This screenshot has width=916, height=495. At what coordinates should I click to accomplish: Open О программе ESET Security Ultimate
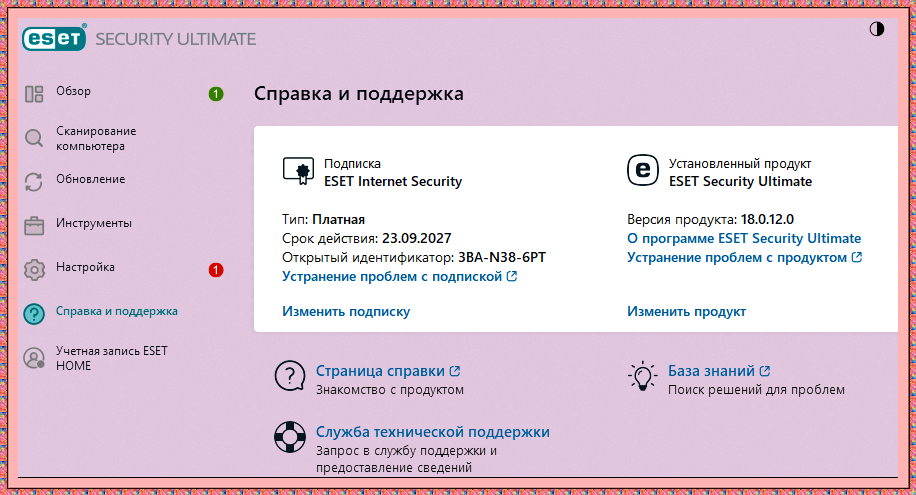click(x=744, y=238)
